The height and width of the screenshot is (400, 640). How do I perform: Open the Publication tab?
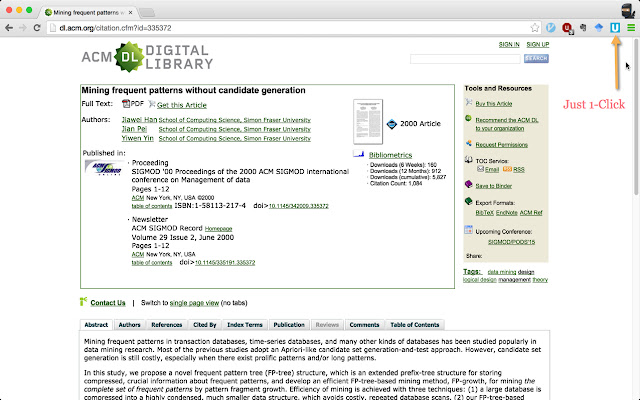[289, 325]
